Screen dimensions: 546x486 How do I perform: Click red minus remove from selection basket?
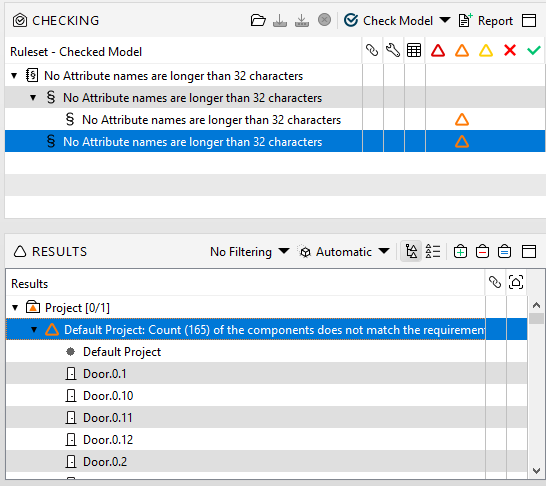[x=482, y=251]
